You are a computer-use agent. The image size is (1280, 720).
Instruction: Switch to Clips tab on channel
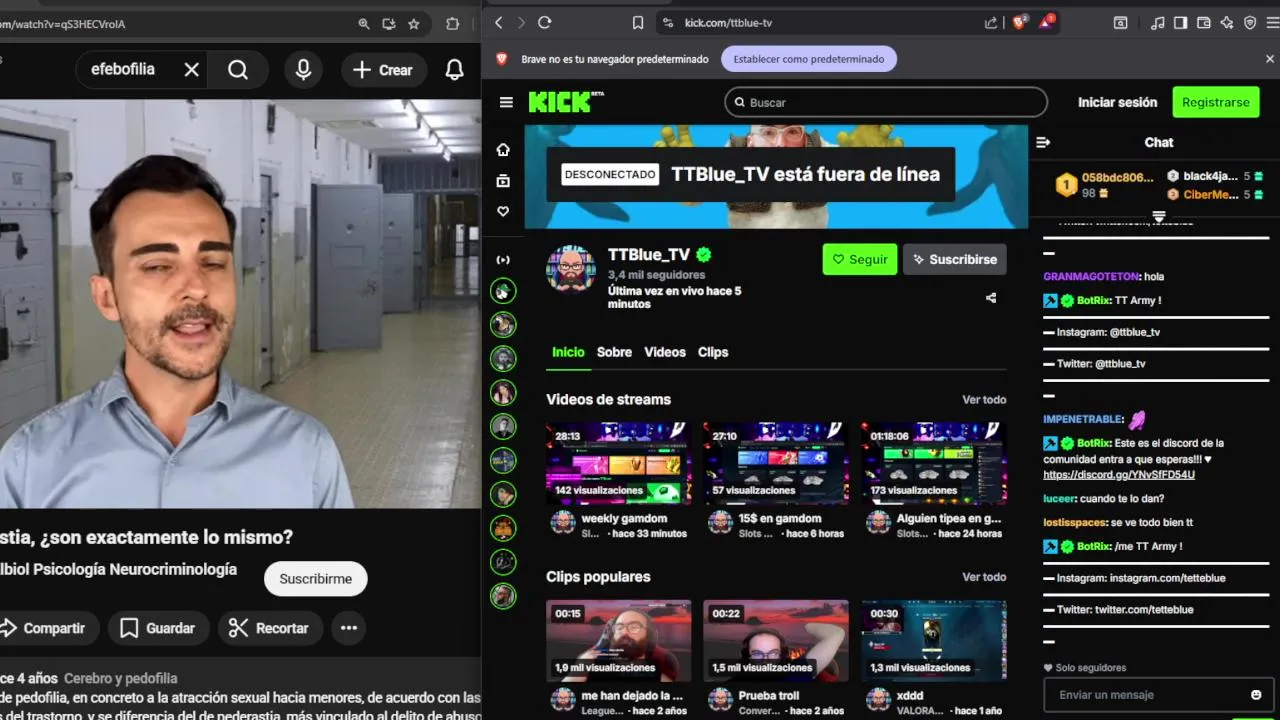pos(713,352)
